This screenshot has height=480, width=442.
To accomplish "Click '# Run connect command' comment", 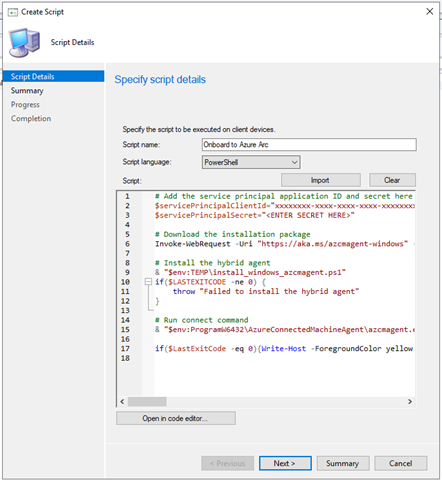I will [202, 320].
